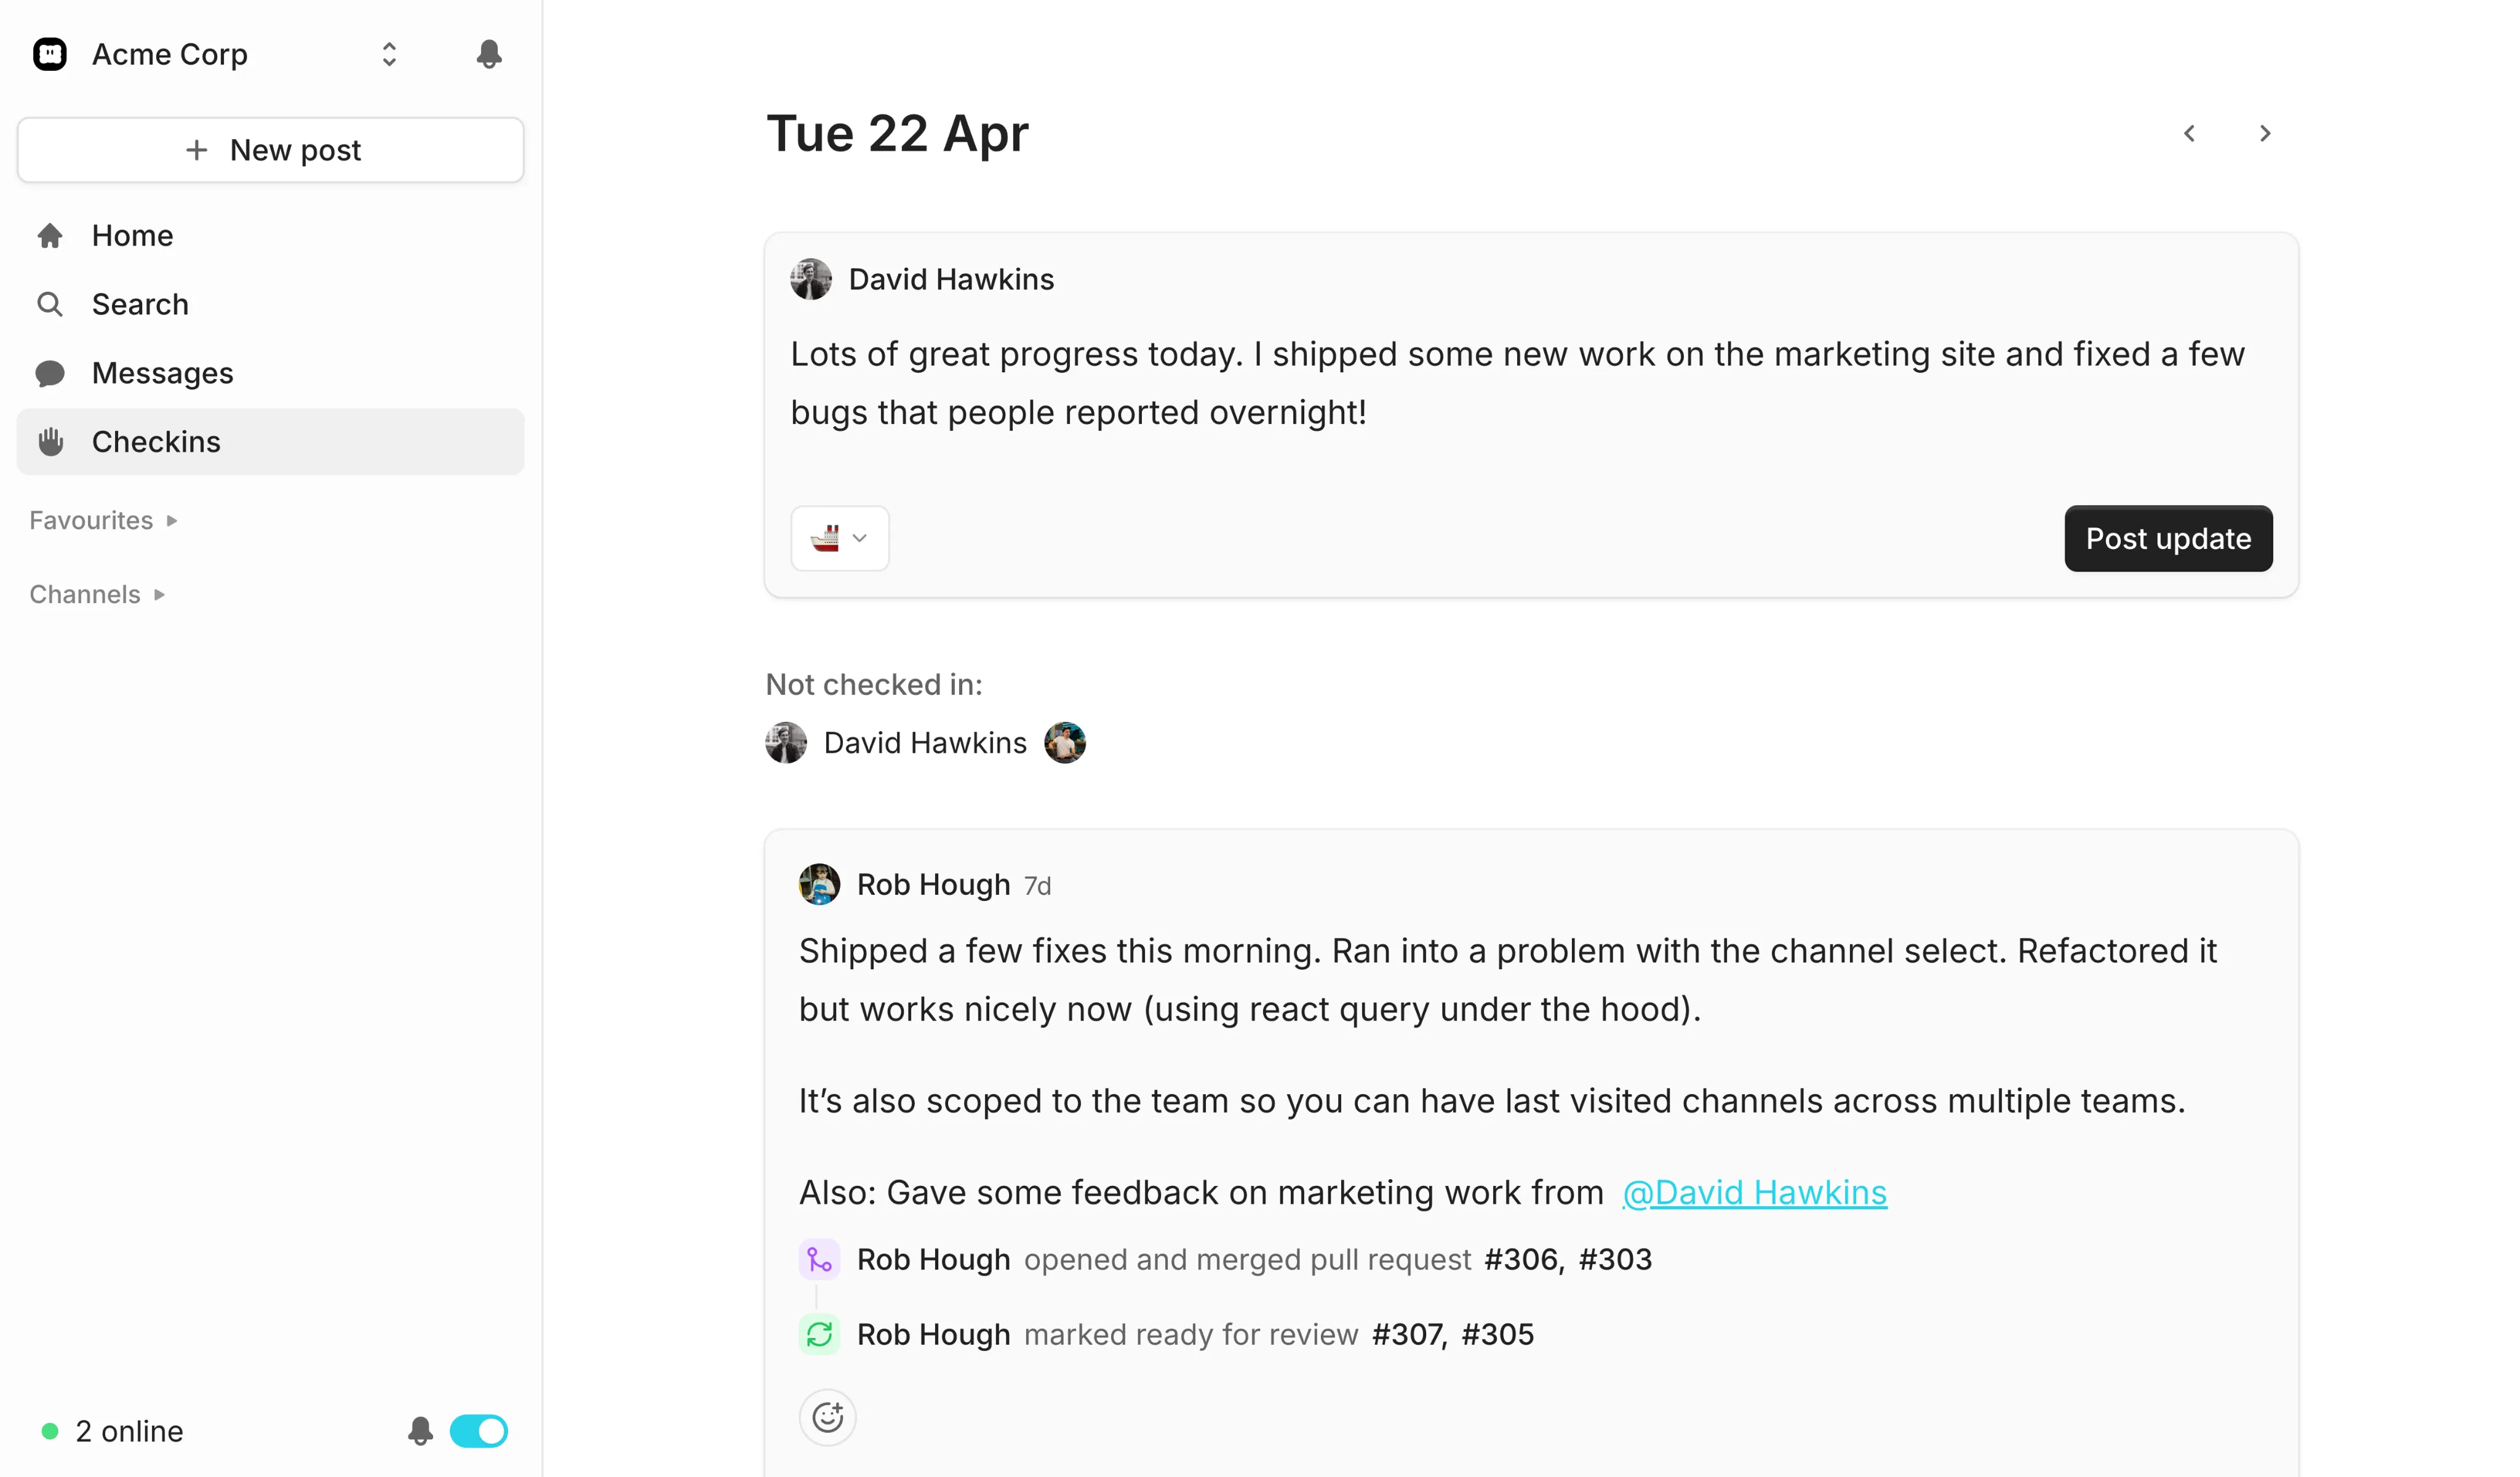Image resolution: width=2520 pixels, height=1477 pixels.
Task: Go to the next day arrow
Action: tap(2264, 134)
